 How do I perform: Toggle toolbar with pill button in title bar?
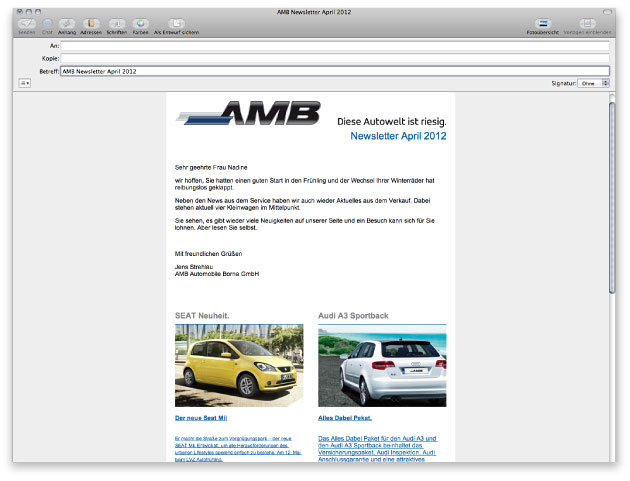click(607, 12)
